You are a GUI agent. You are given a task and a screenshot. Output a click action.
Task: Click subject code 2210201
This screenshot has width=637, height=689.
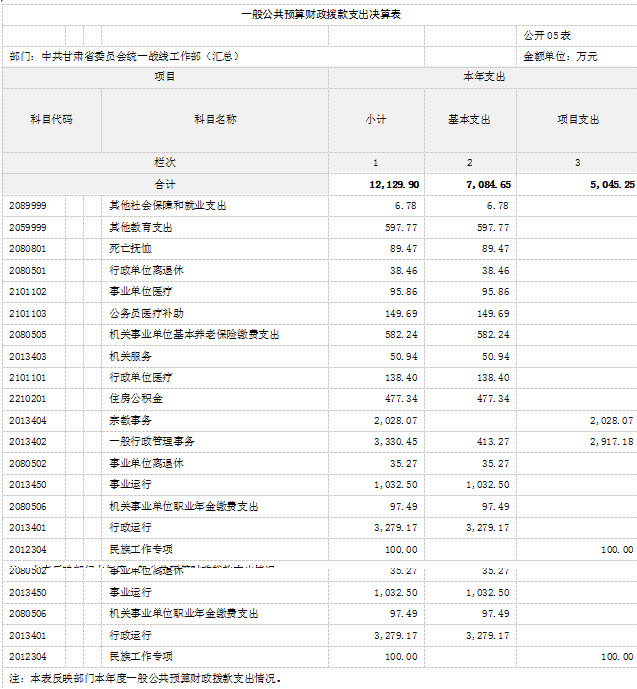(28, 399)
